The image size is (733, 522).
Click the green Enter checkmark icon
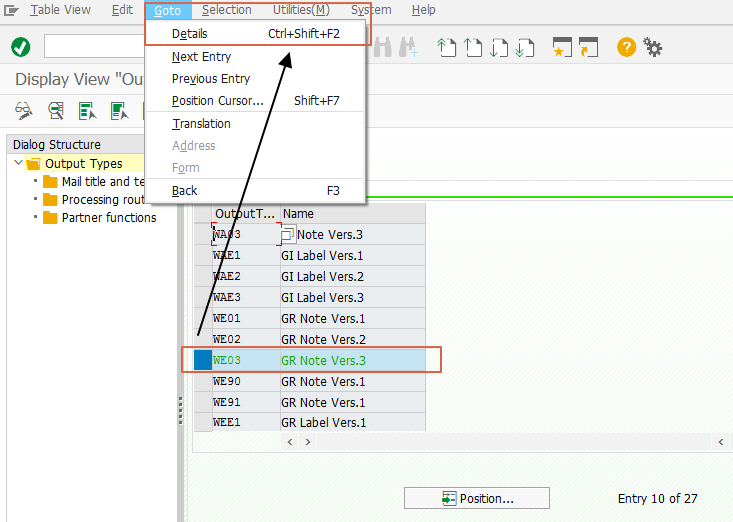(x=21, y=47)
